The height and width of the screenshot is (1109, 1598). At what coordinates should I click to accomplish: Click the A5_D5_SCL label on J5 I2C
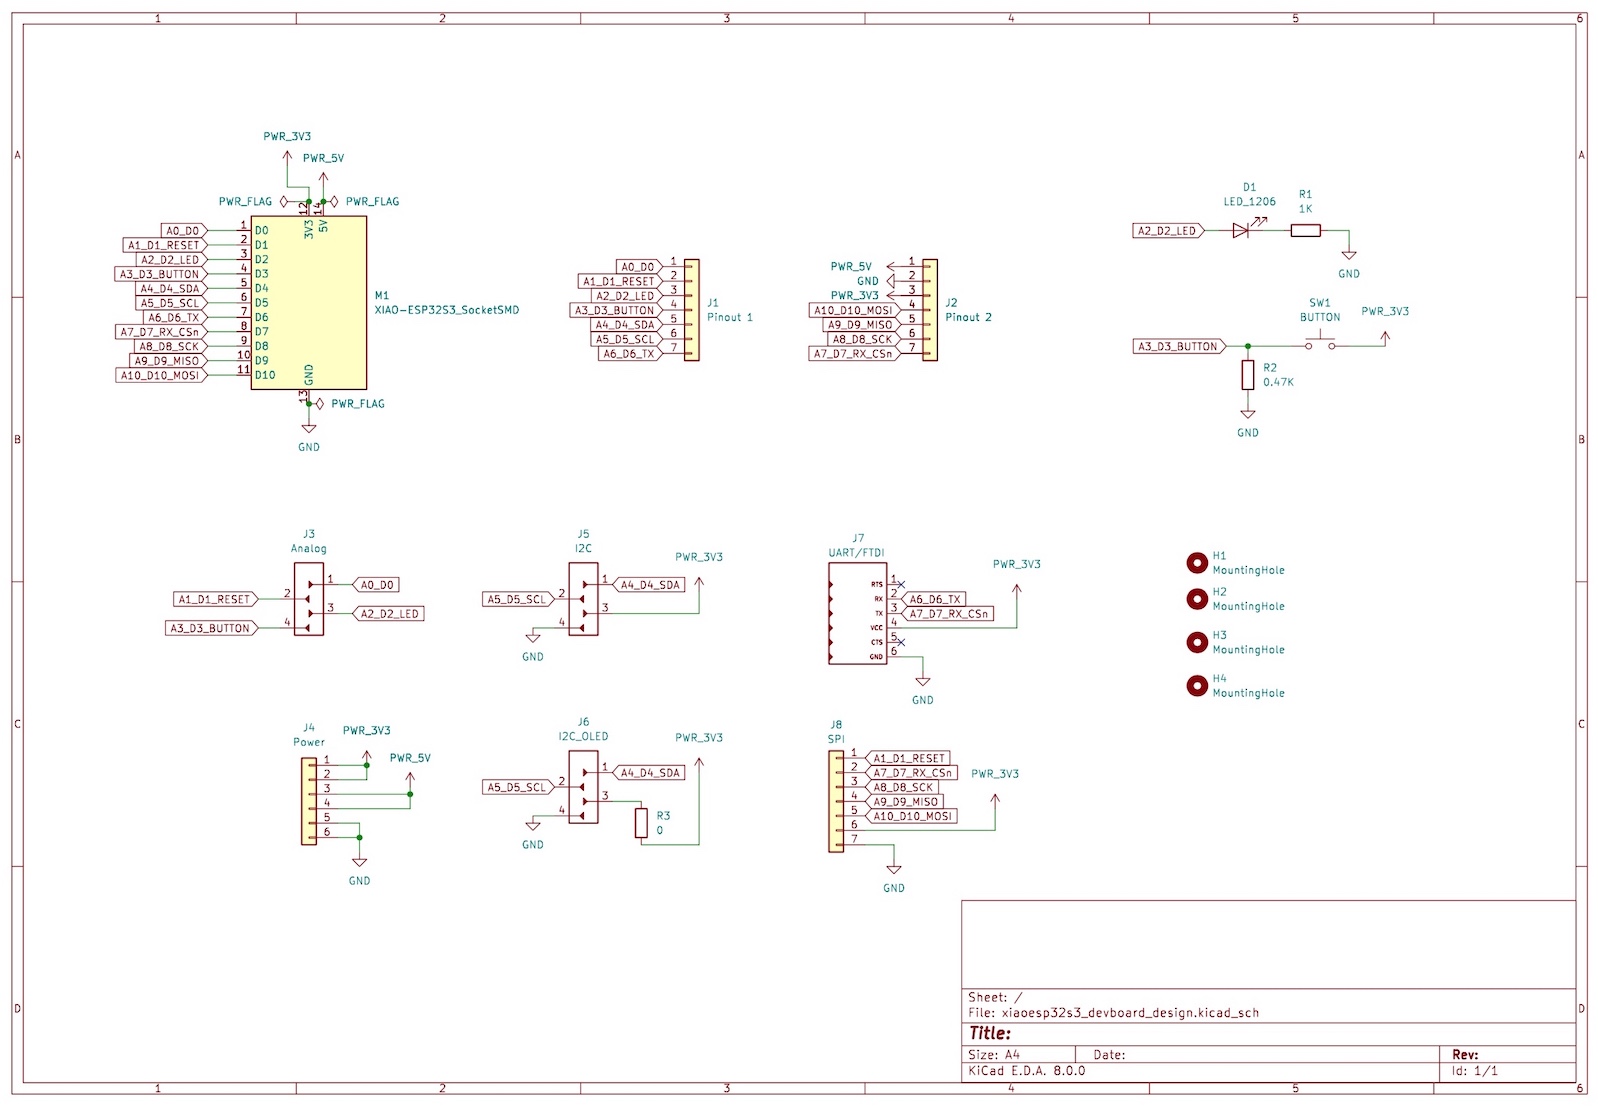click(x=518, y=599)
